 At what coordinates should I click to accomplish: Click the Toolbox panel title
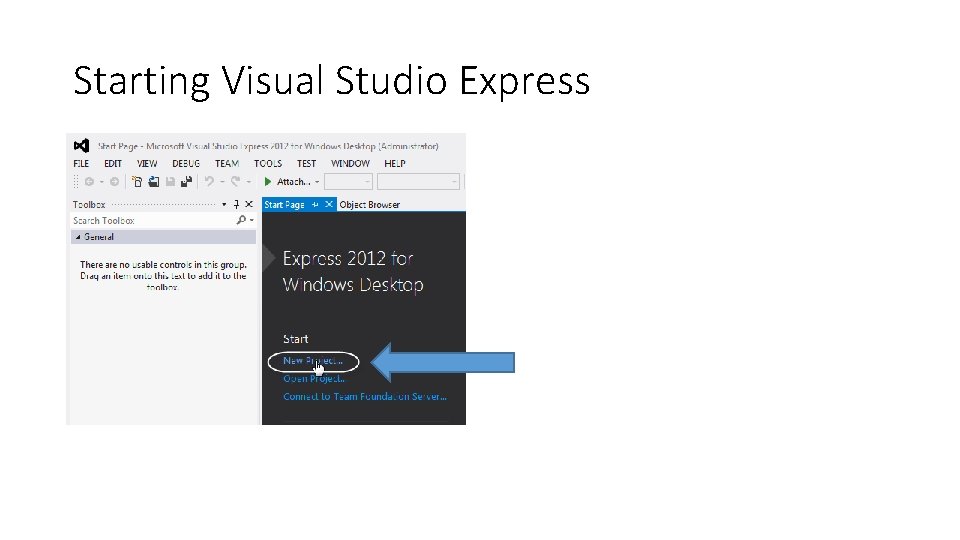click(89, 204)
